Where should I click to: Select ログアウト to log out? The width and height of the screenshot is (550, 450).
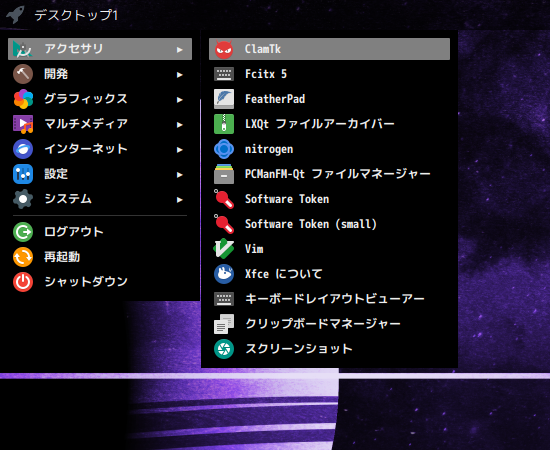click(100, 232)
